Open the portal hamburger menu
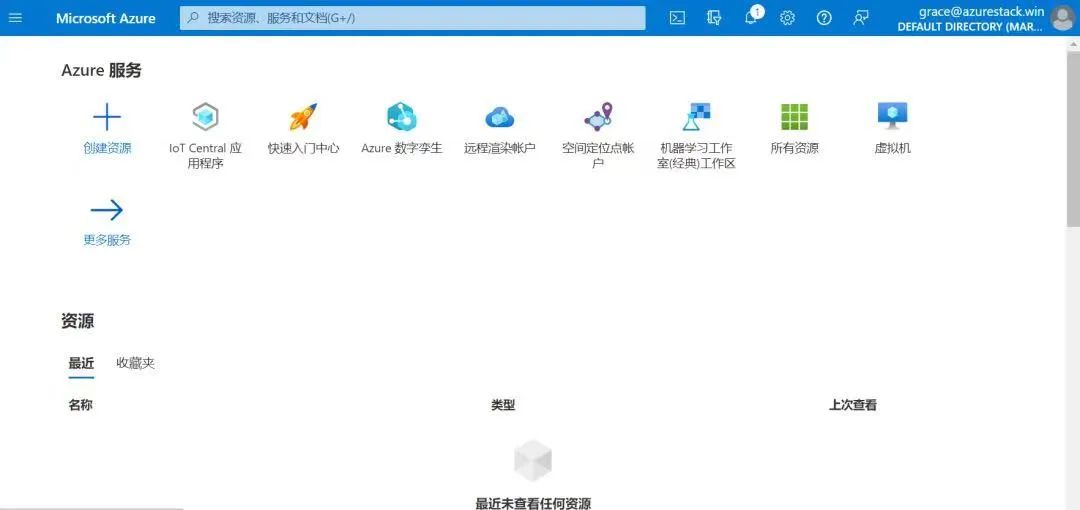 tap(15, 18)
